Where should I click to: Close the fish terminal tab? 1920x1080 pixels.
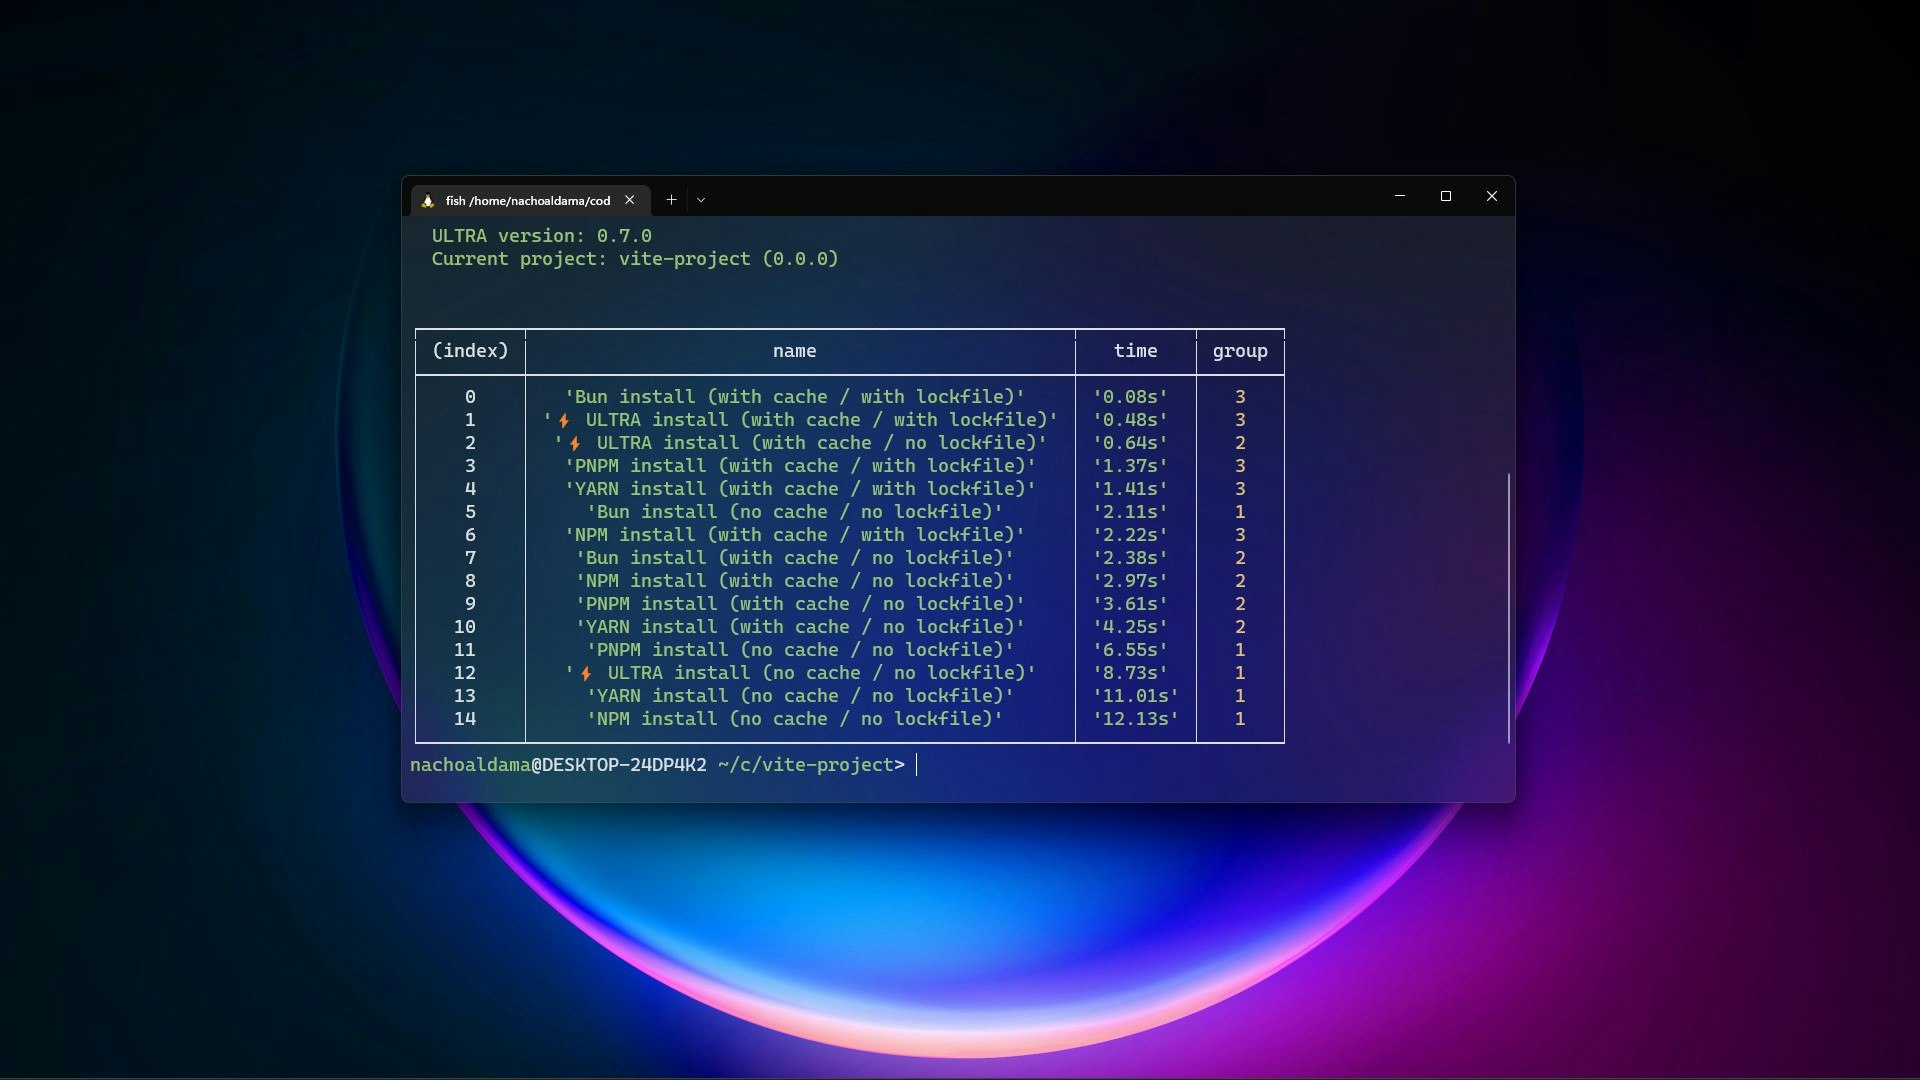click(x=630, y=200)
